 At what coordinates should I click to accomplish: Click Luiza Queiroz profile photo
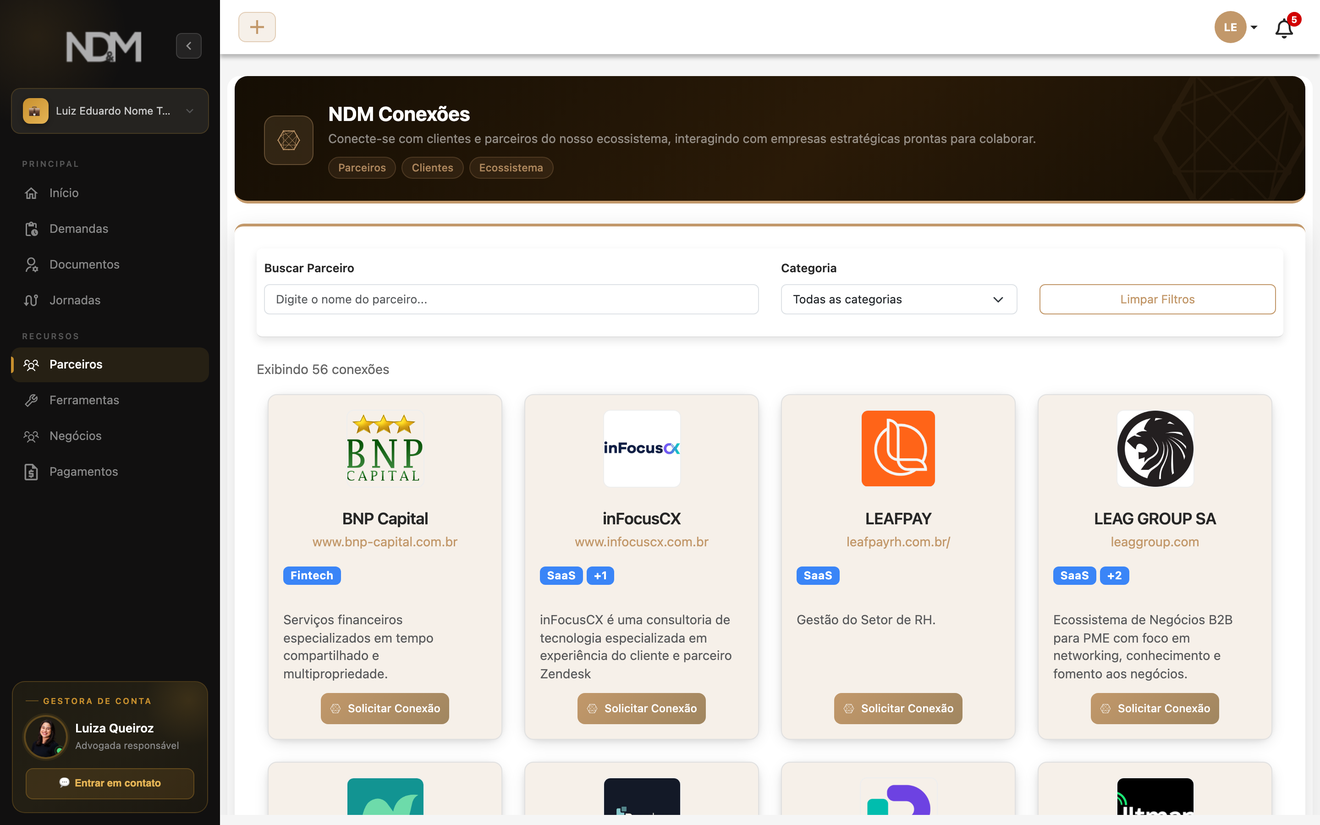click(46, 737)
